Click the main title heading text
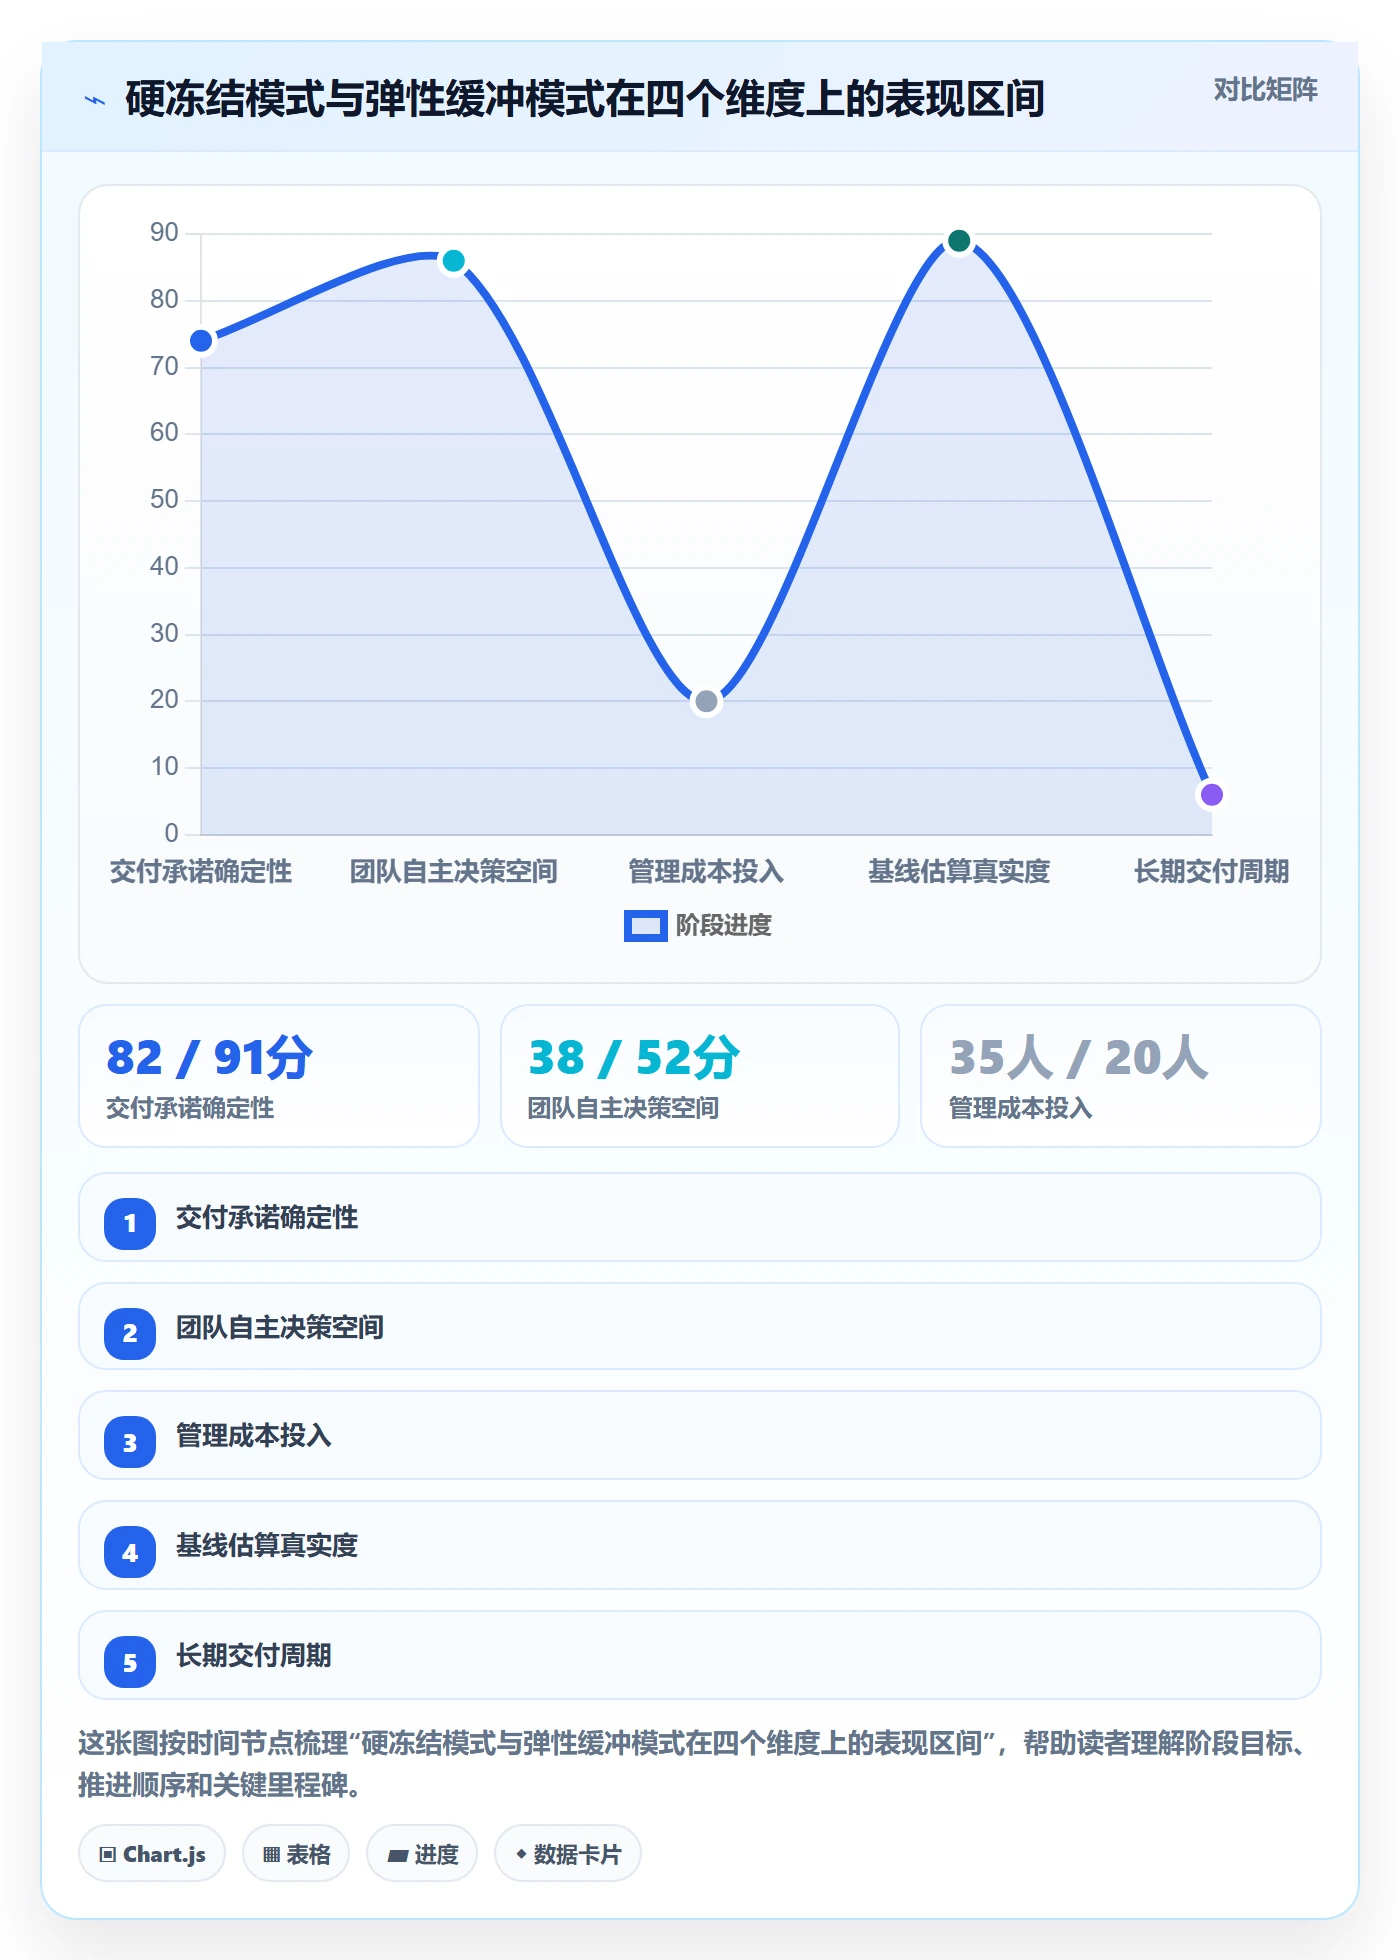The width and height of the screenshot is (1400, 1960). point(585,99)
